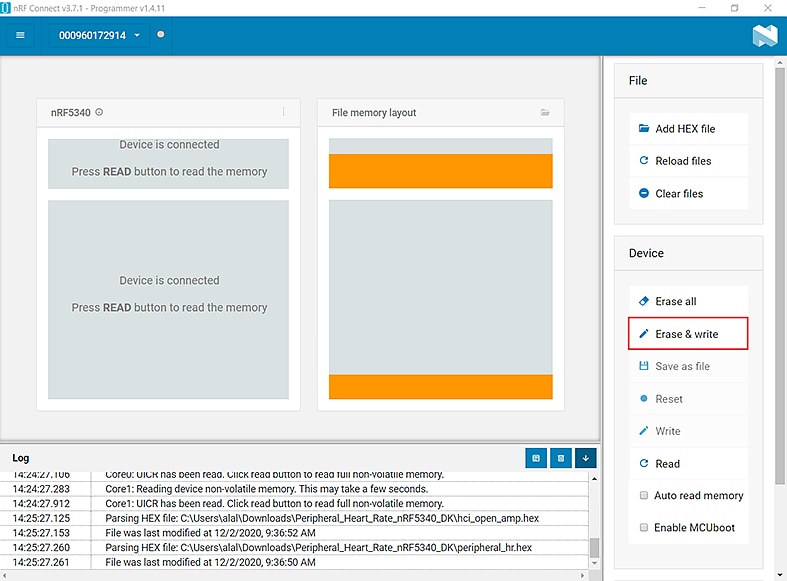787x581 pixels.
Task: Open the hamburger menu
Action: pyautogui.click(x=20, y=35)
